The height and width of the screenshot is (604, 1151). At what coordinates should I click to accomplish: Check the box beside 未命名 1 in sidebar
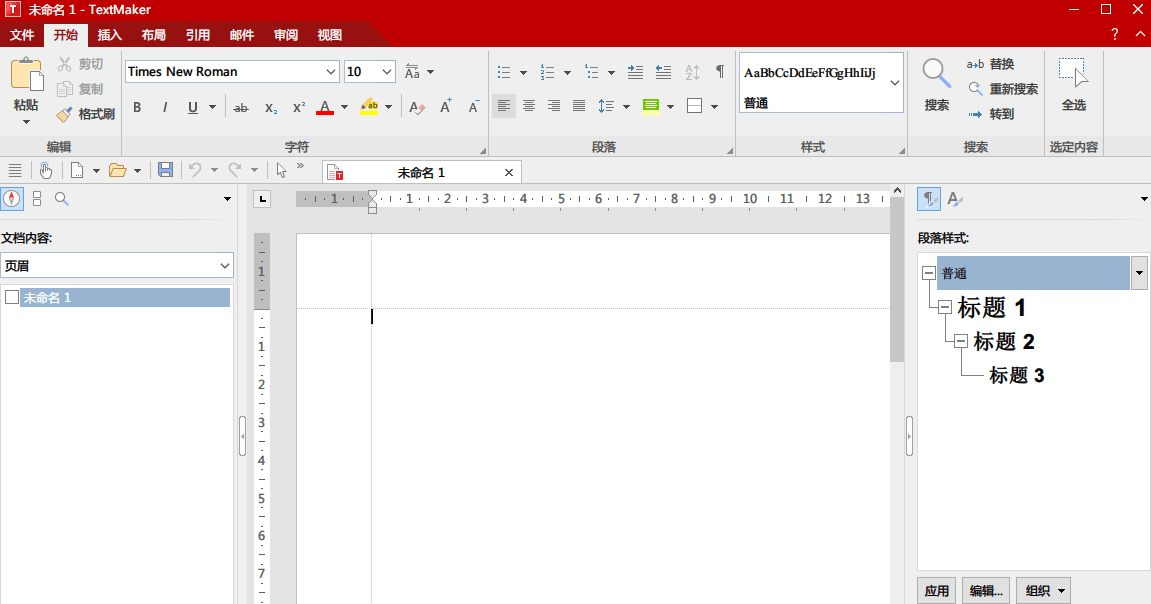[x=12, y=297]
